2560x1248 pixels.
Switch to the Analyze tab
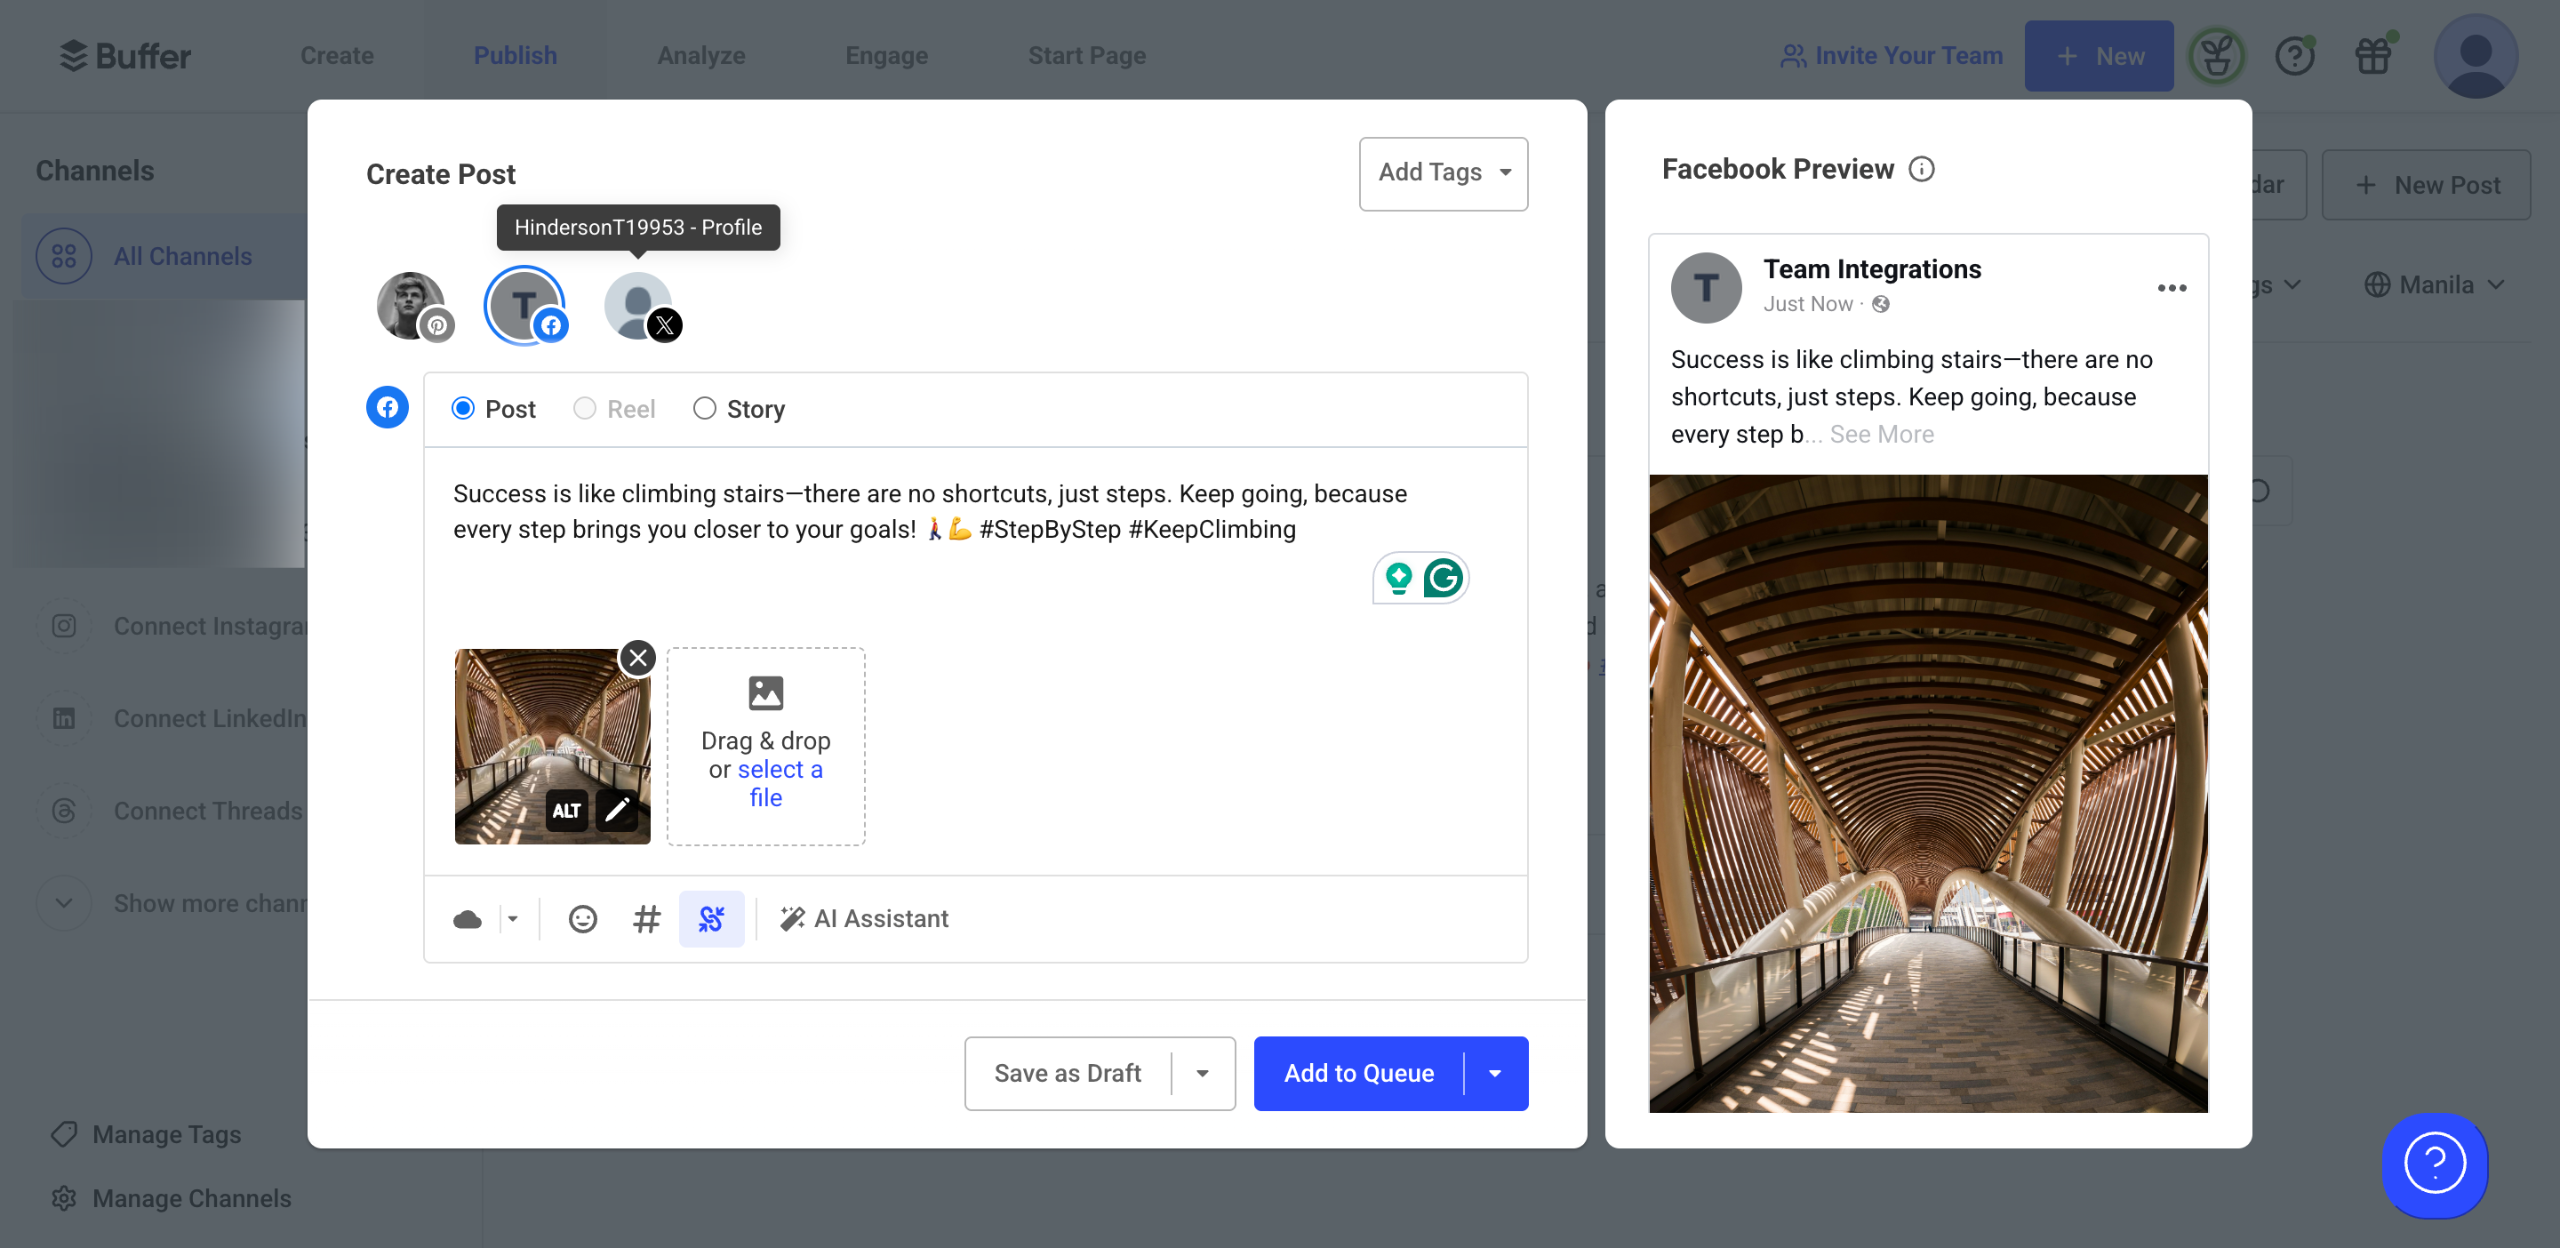point(701,55)
